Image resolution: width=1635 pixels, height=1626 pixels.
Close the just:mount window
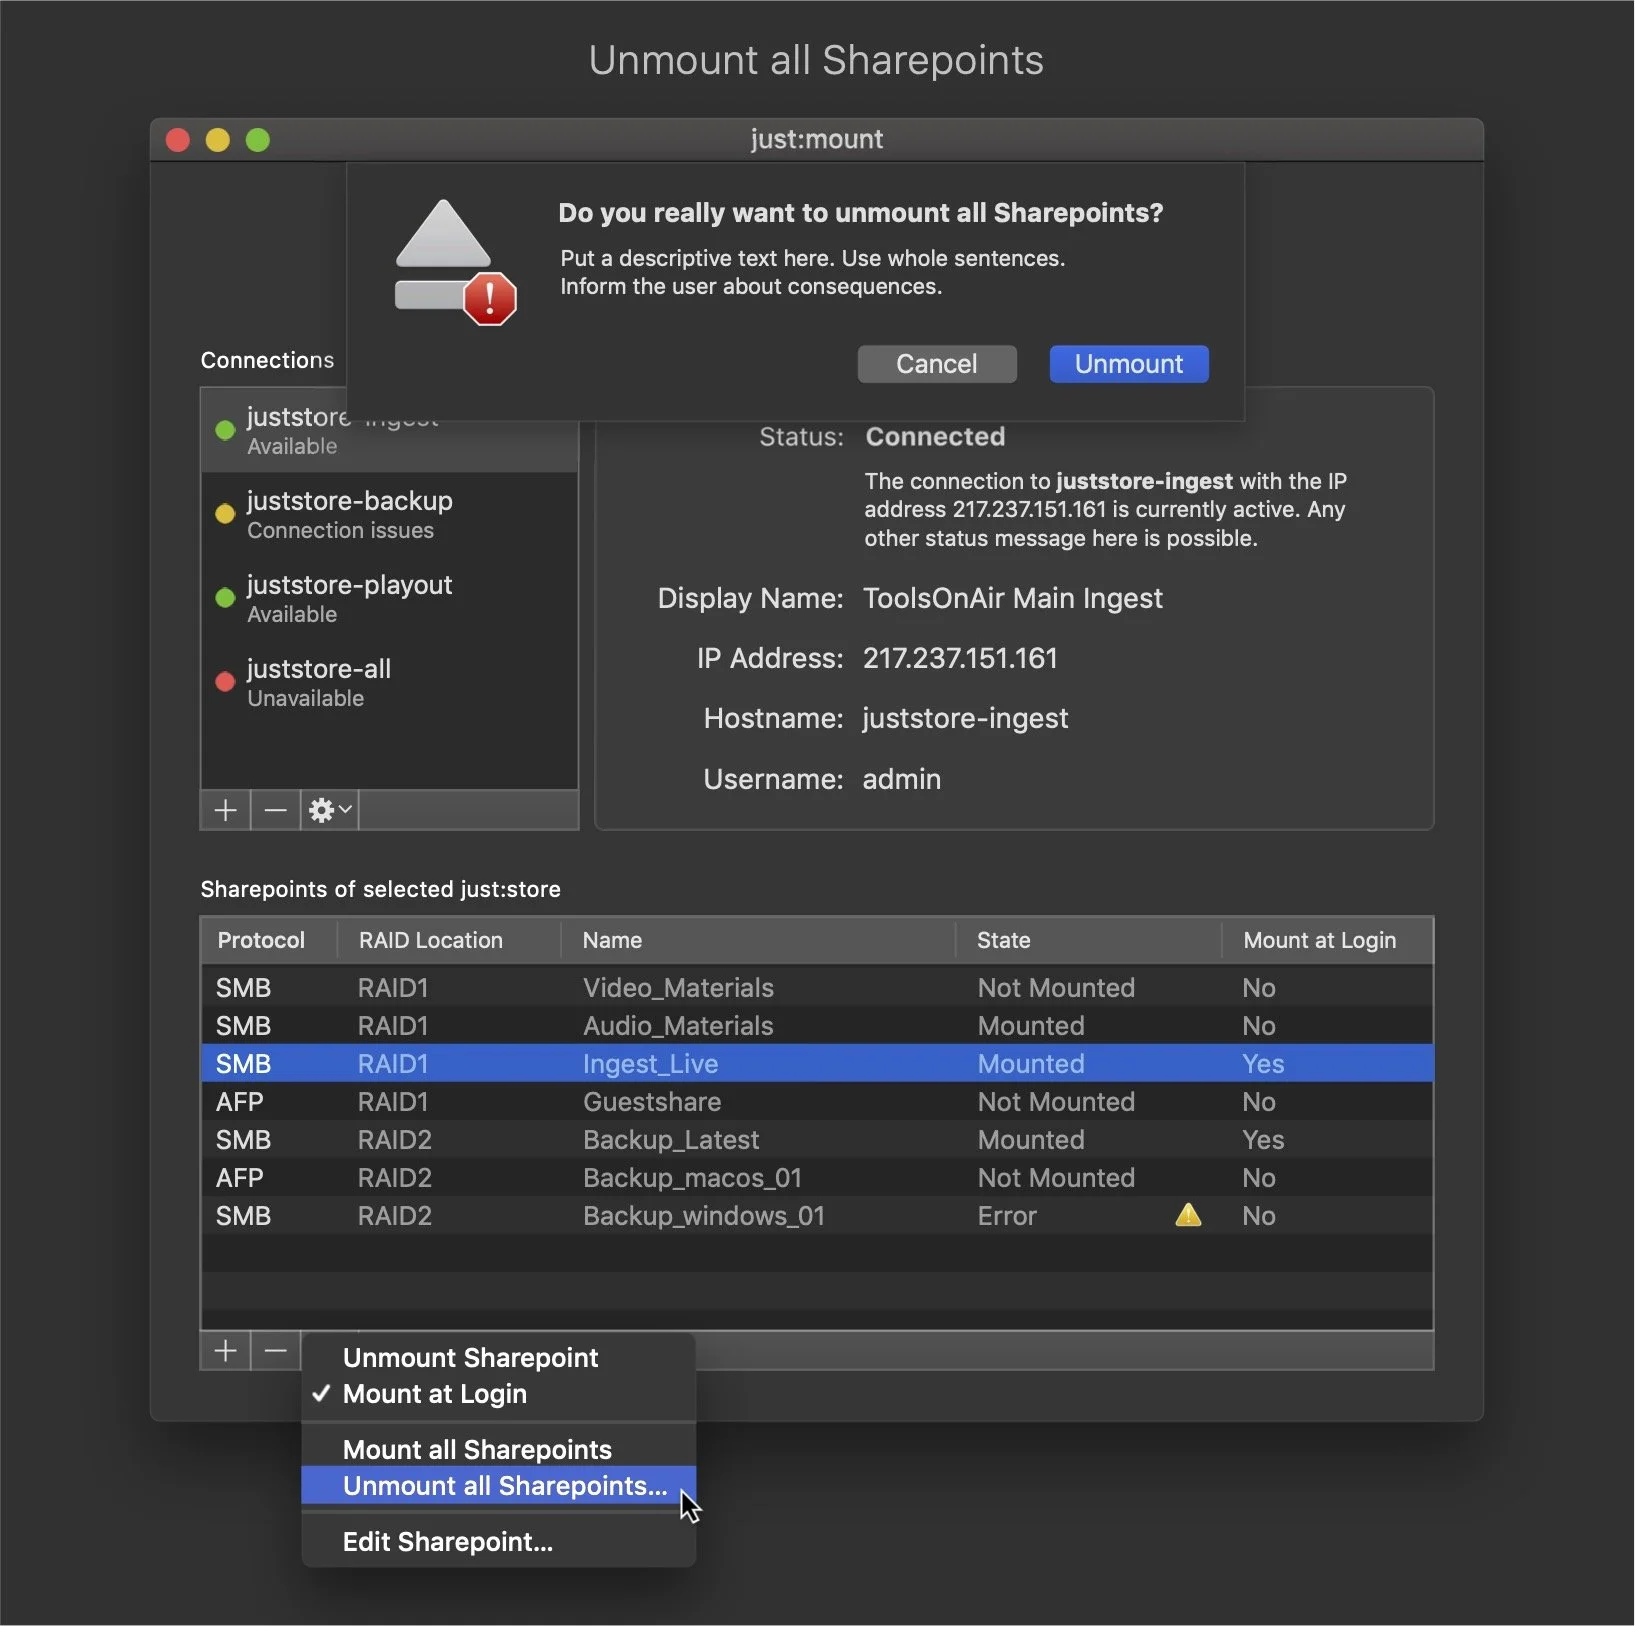coord(178,140)
